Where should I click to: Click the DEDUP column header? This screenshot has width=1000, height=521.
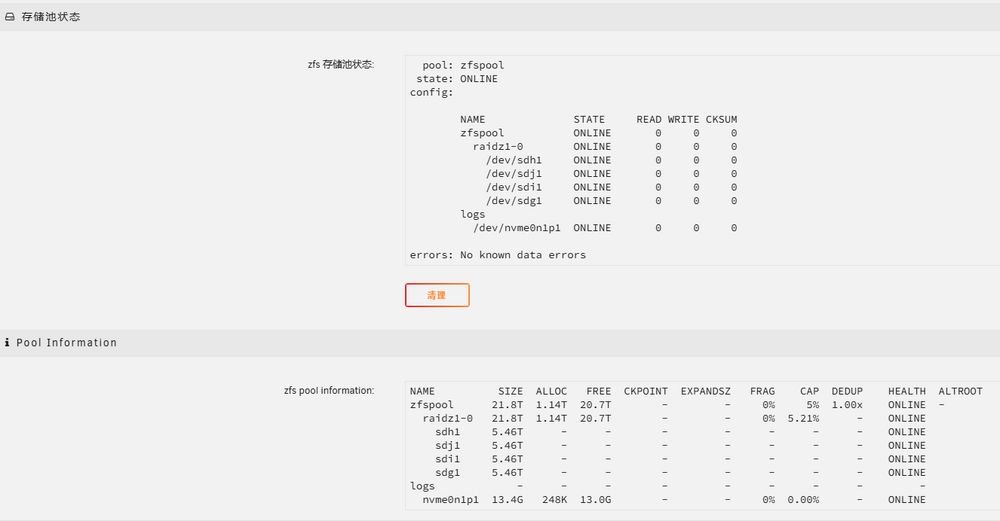(x=847, y=391)
